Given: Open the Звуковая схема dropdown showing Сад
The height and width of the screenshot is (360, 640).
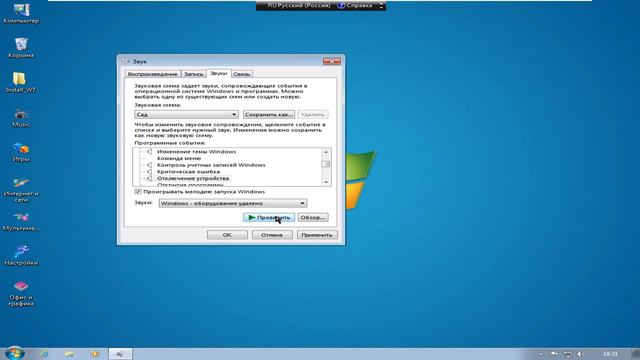Looking at the screenshot, I should pyautogui.click(x=186, y=114).
